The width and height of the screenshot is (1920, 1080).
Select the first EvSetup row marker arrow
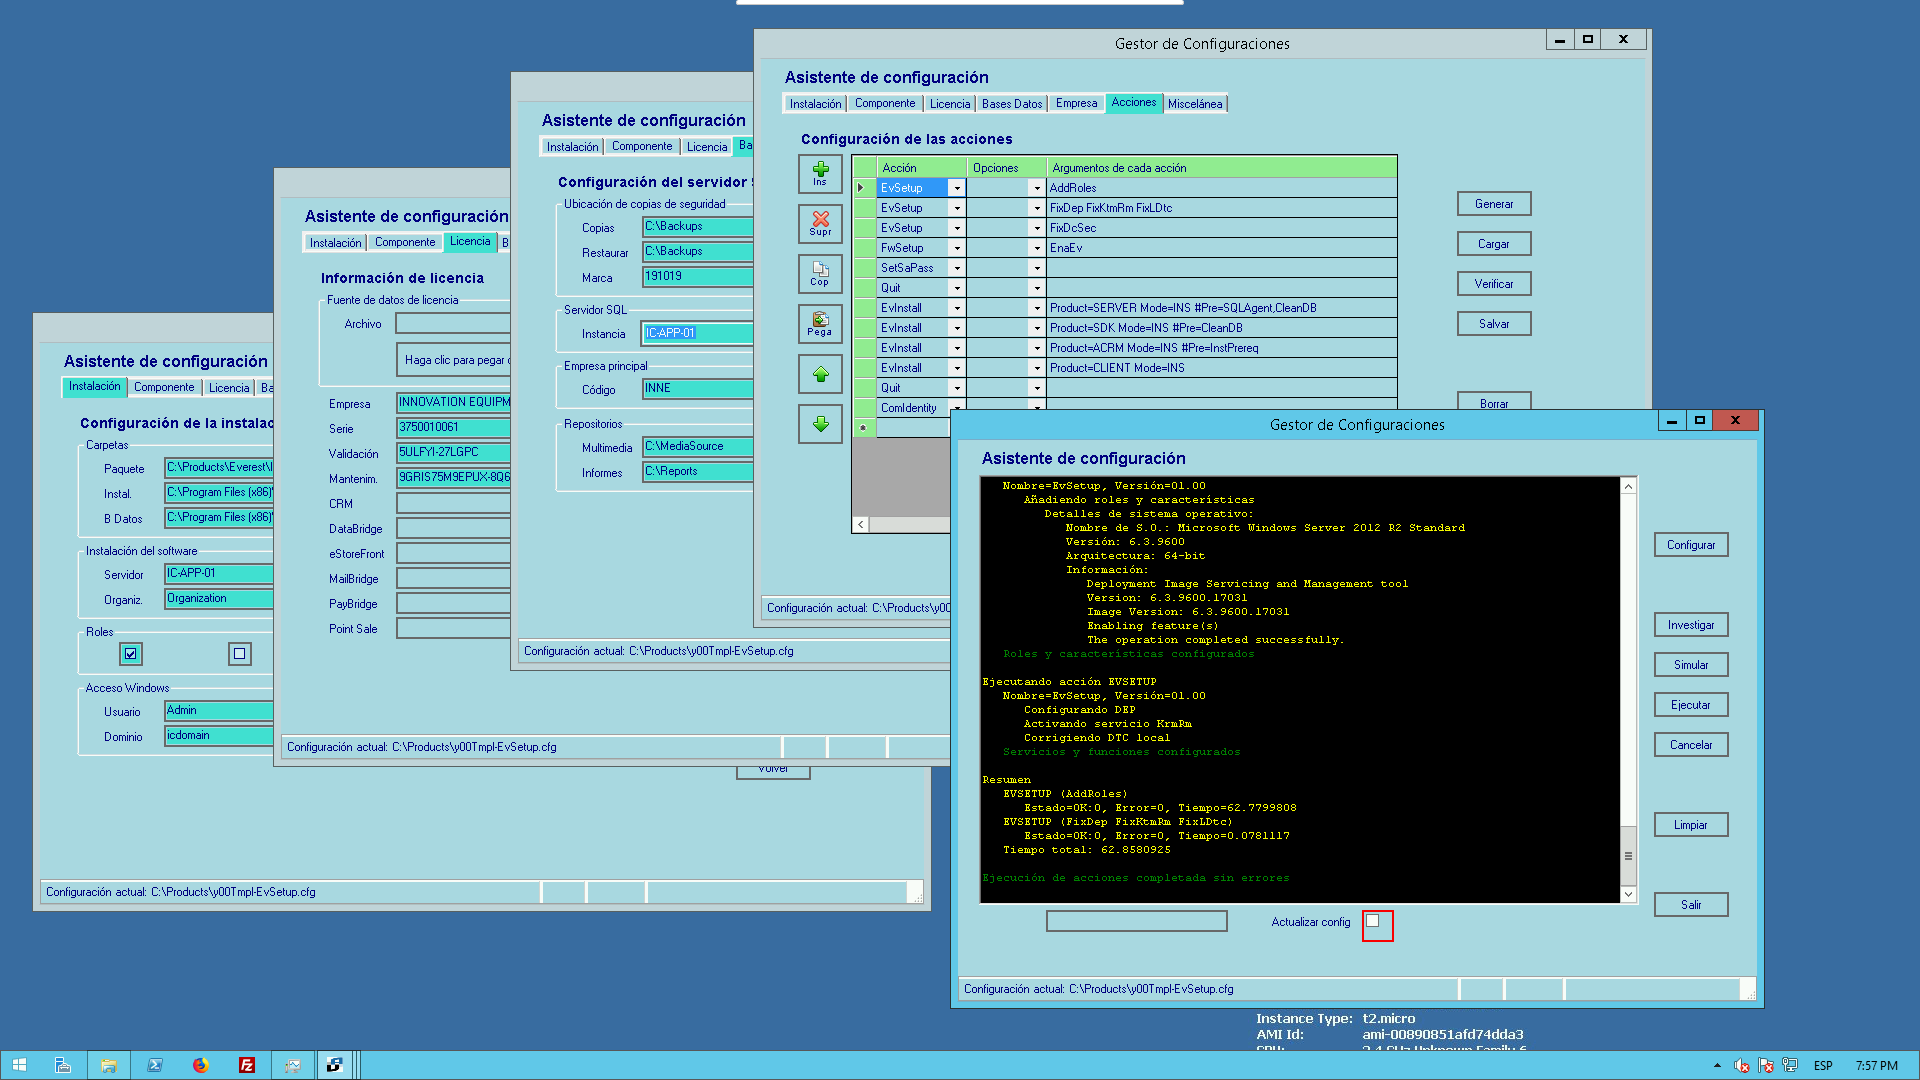click(x=862, y=188)
